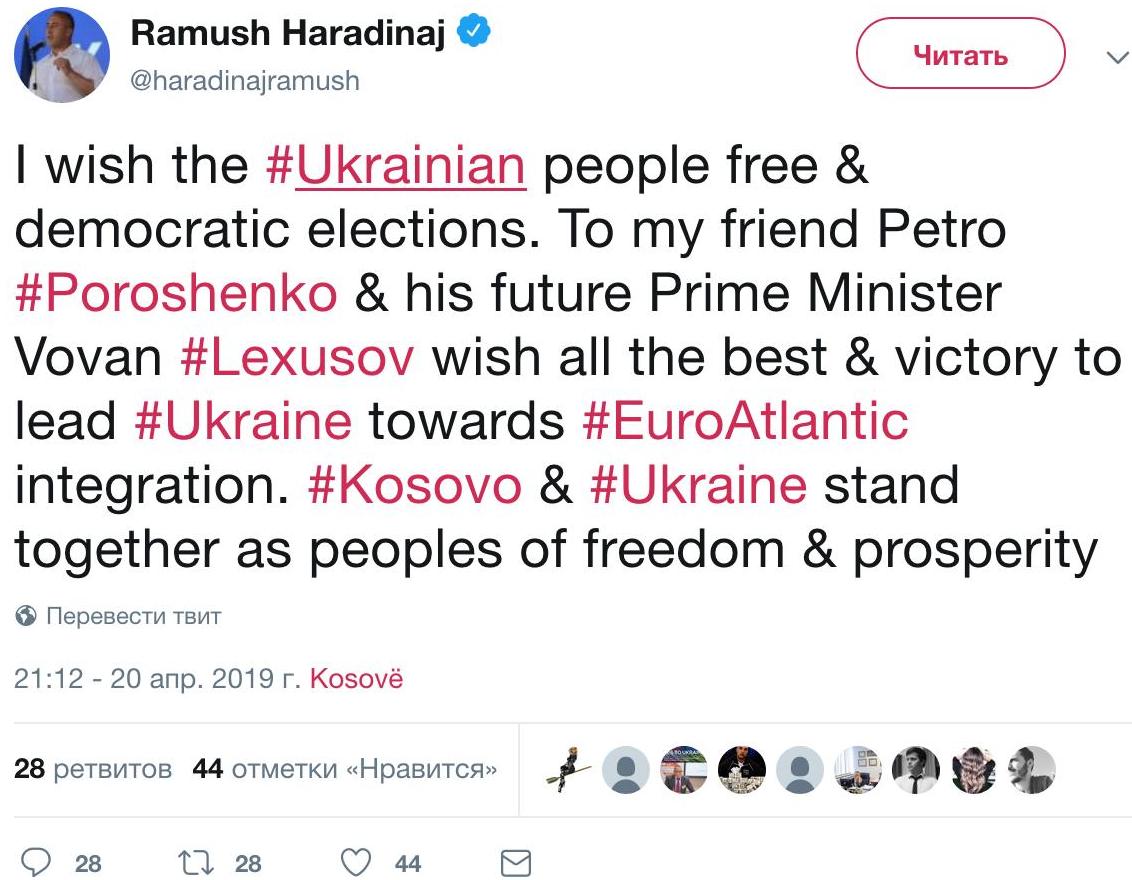Open the #Lexusov hashtag

297,357
